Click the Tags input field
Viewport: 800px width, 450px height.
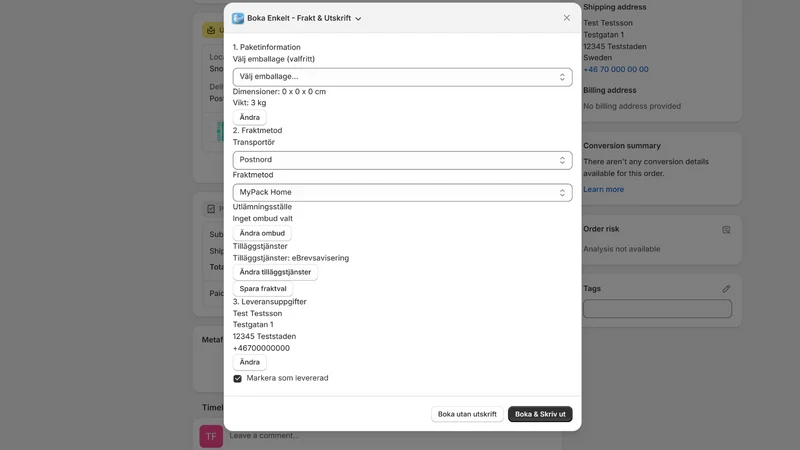[657, 309]
